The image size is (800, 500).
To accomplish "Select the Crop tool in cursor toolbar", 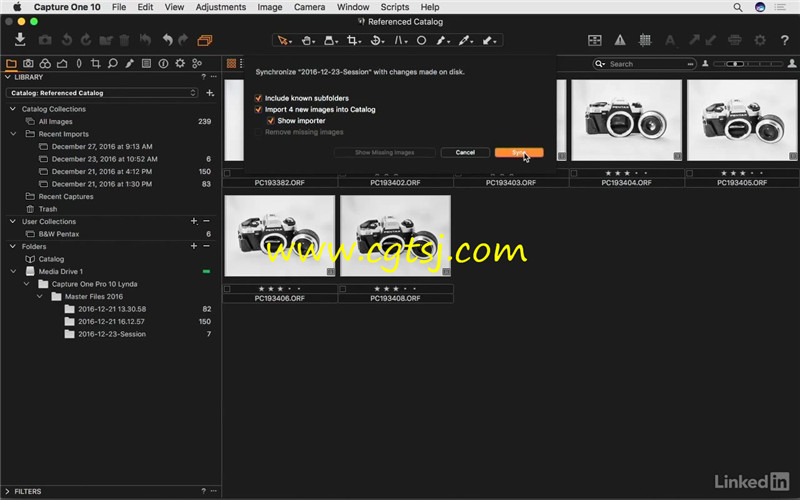I will (353, 40).
